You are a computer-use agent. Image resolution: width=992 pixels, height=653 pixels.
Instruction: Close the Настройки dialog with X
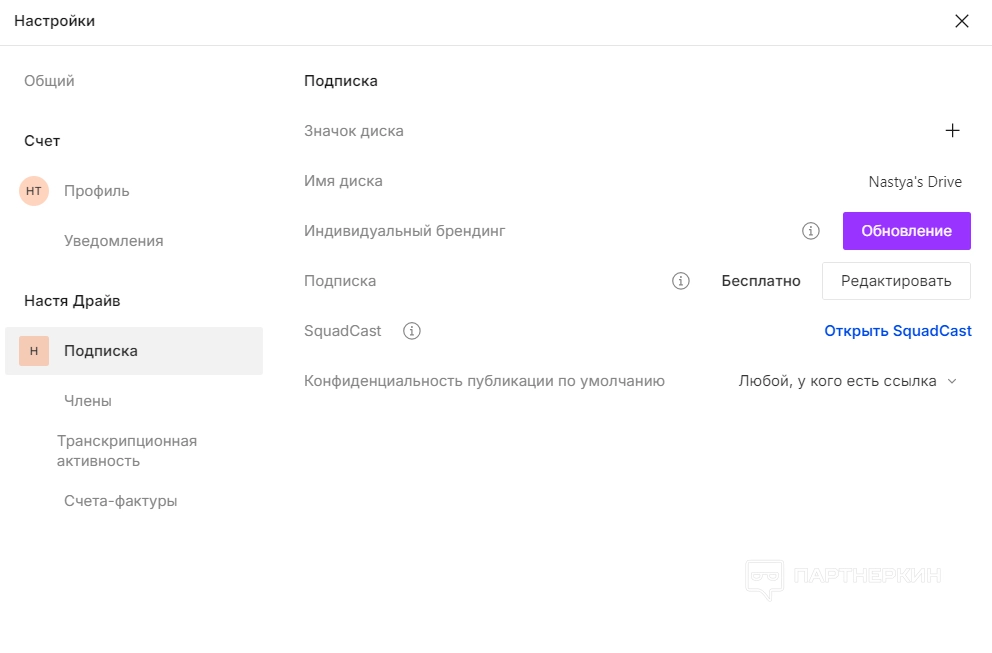click(962, 21)
